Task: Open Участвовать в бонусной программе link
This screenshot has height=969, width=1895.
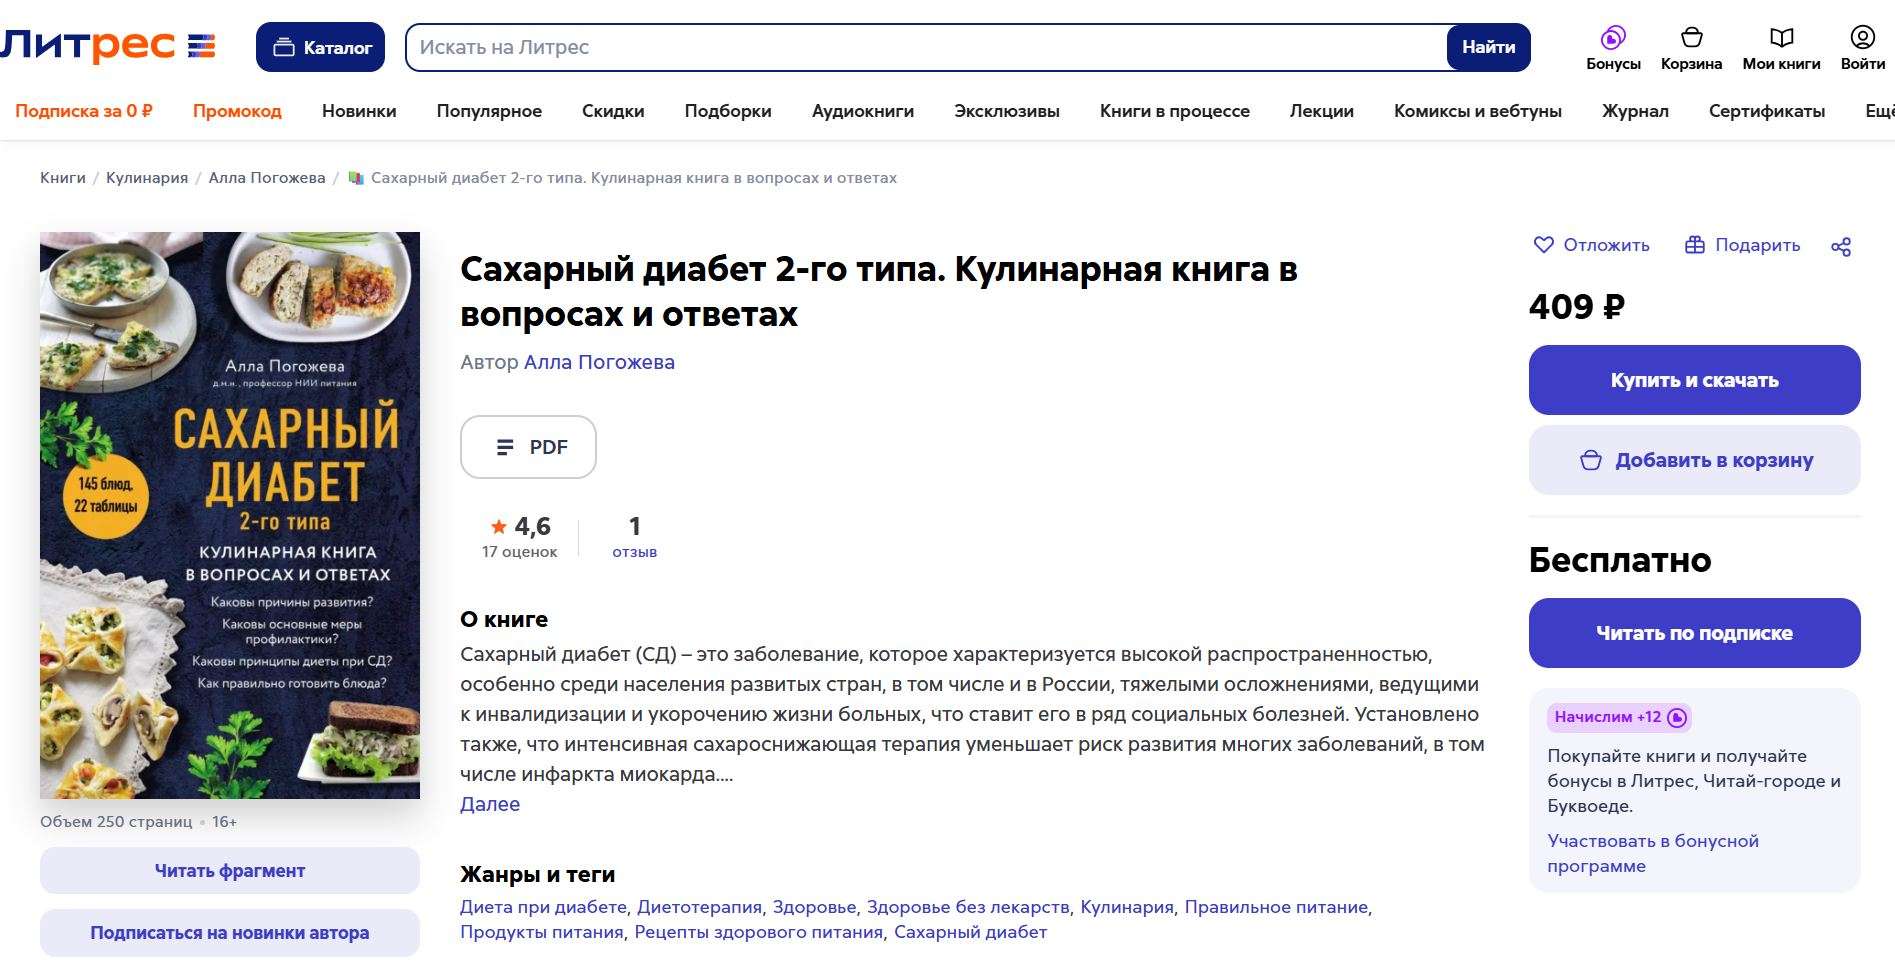Action: tap(1653, 853)
